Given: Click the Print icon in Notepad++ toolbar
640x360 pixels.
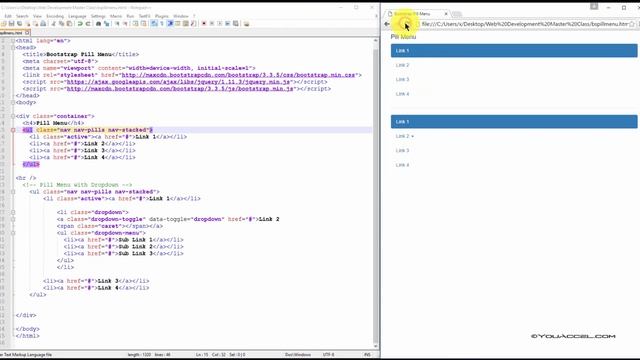Looking at the screenshot, I should click(43, 24).
